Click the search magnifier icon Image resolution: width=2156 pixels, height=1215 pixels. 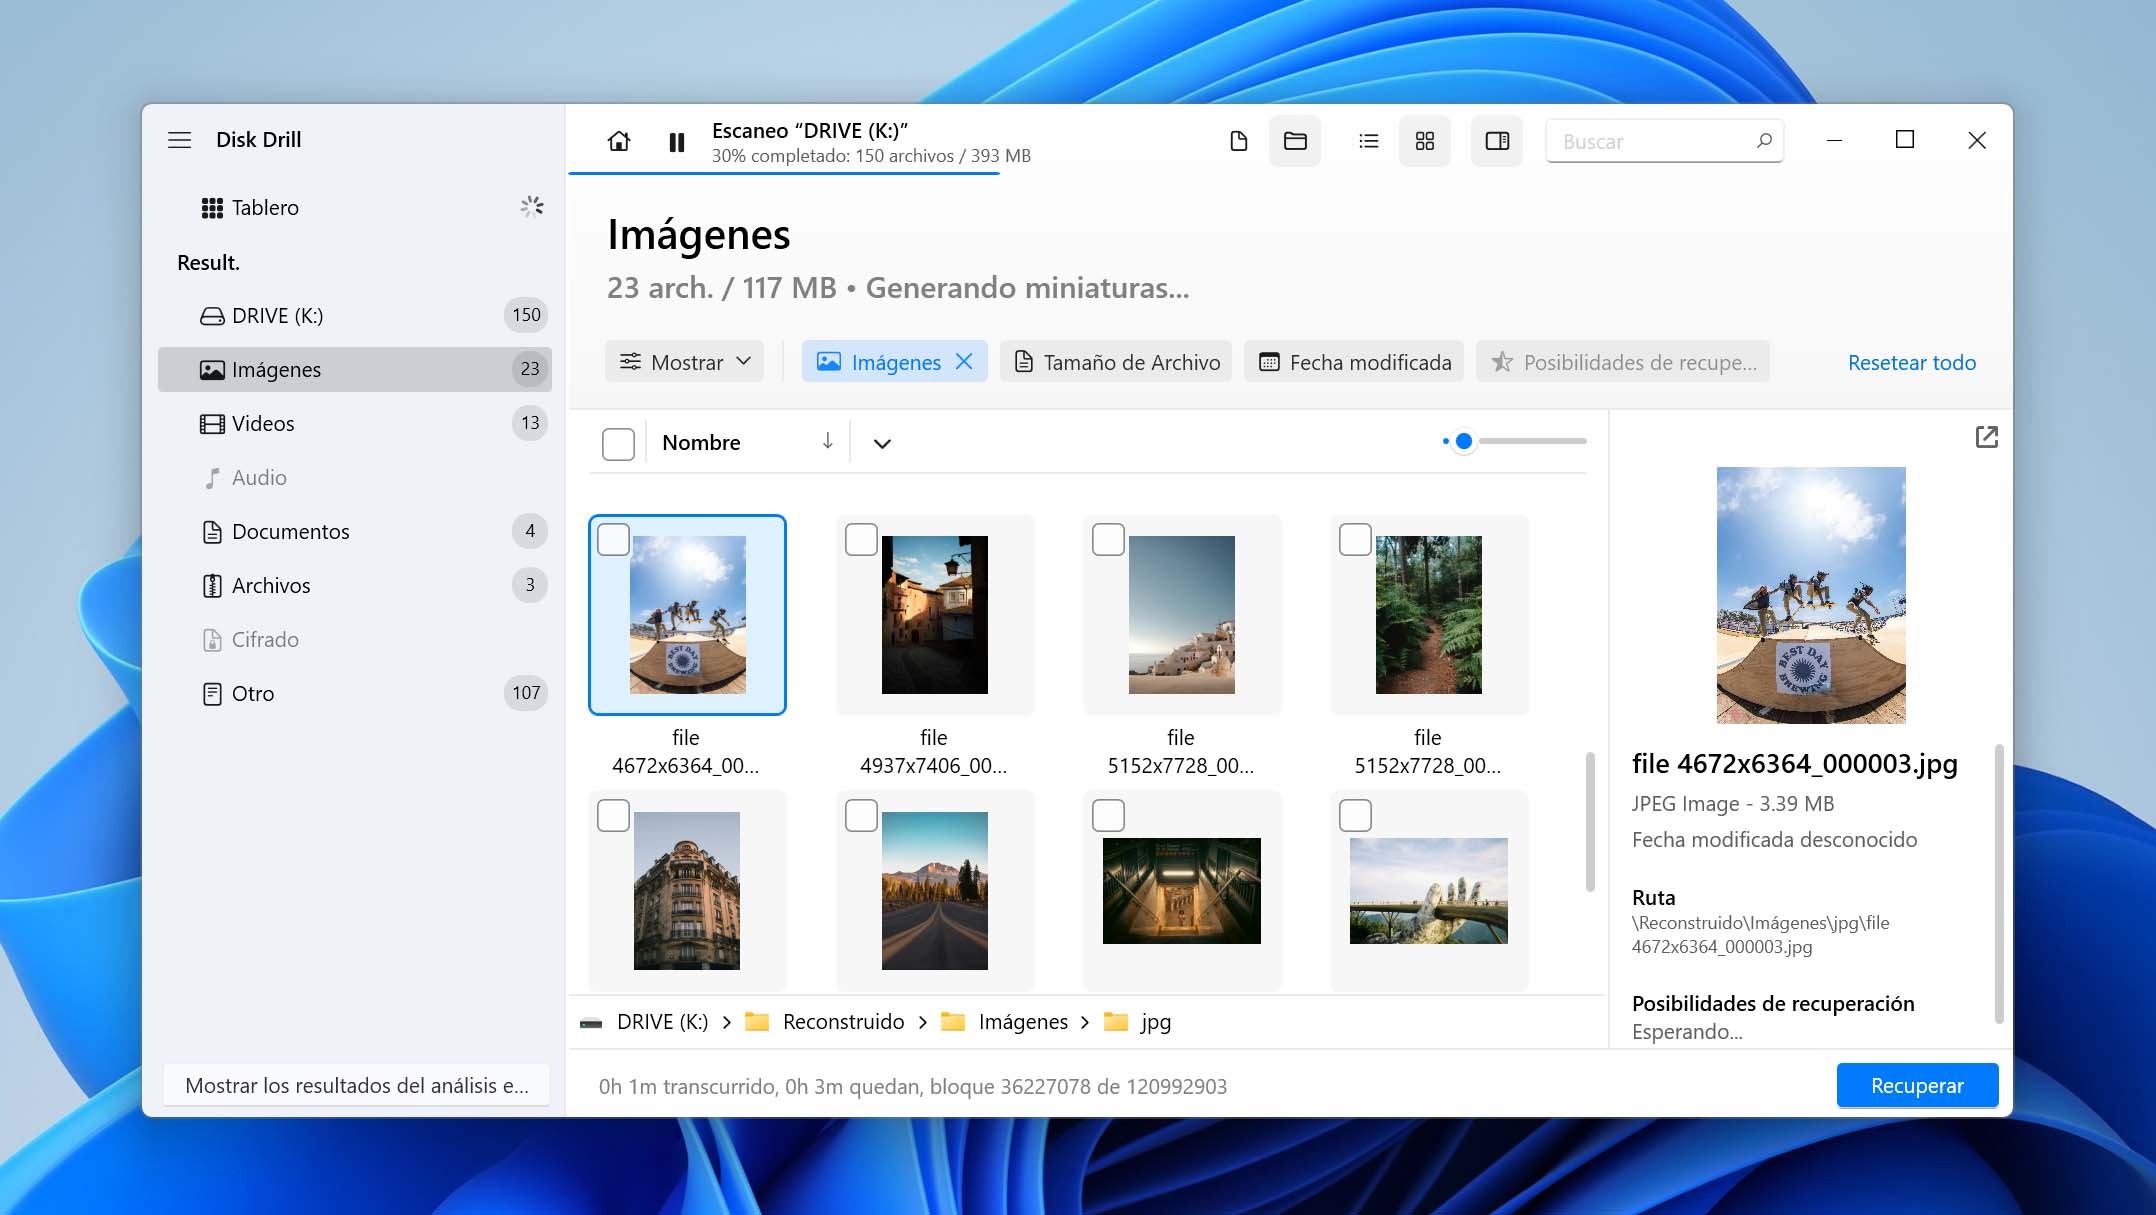point(1764,141)
